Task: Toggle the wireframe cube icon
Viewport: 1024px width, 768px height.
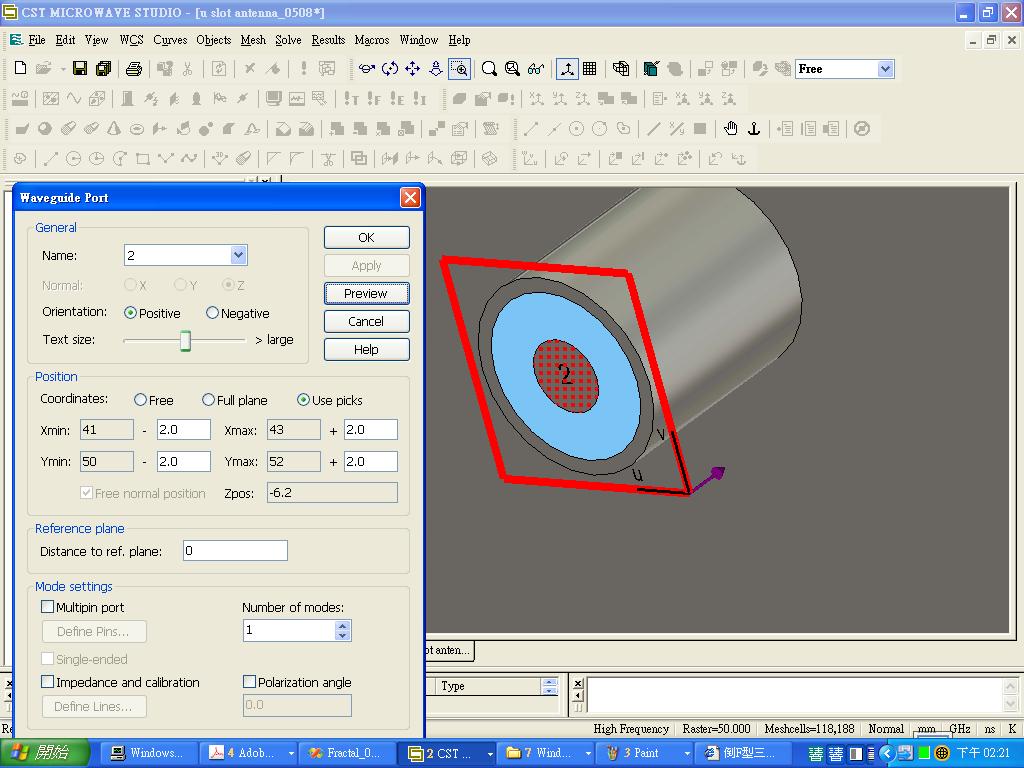Action: pyautogui.click(x=621, y=69)
